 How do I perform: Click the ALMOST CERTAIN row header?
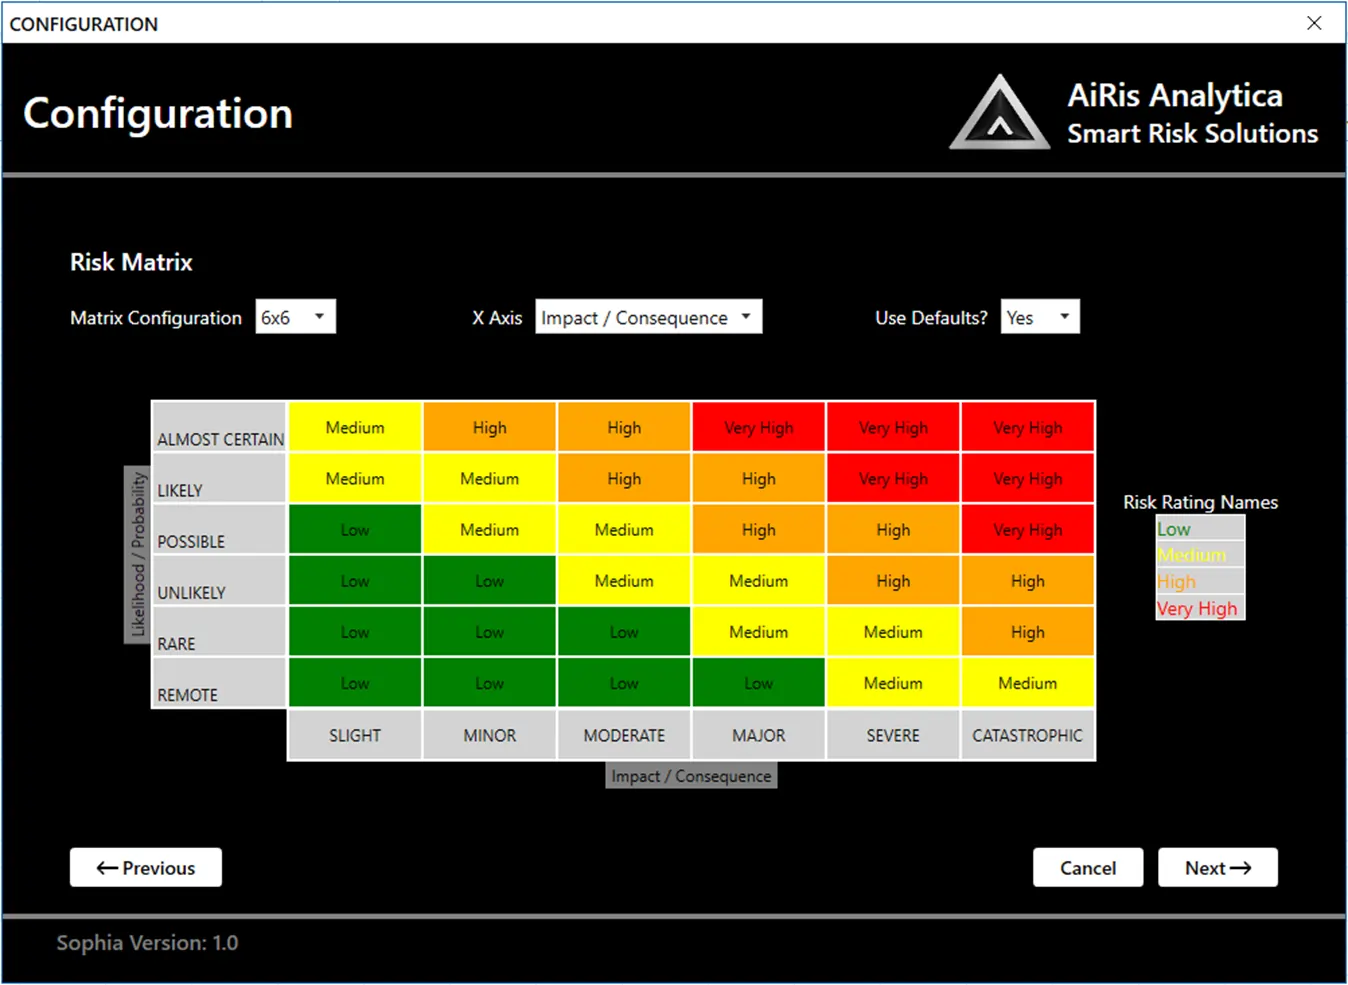click(x=219, y=427)
